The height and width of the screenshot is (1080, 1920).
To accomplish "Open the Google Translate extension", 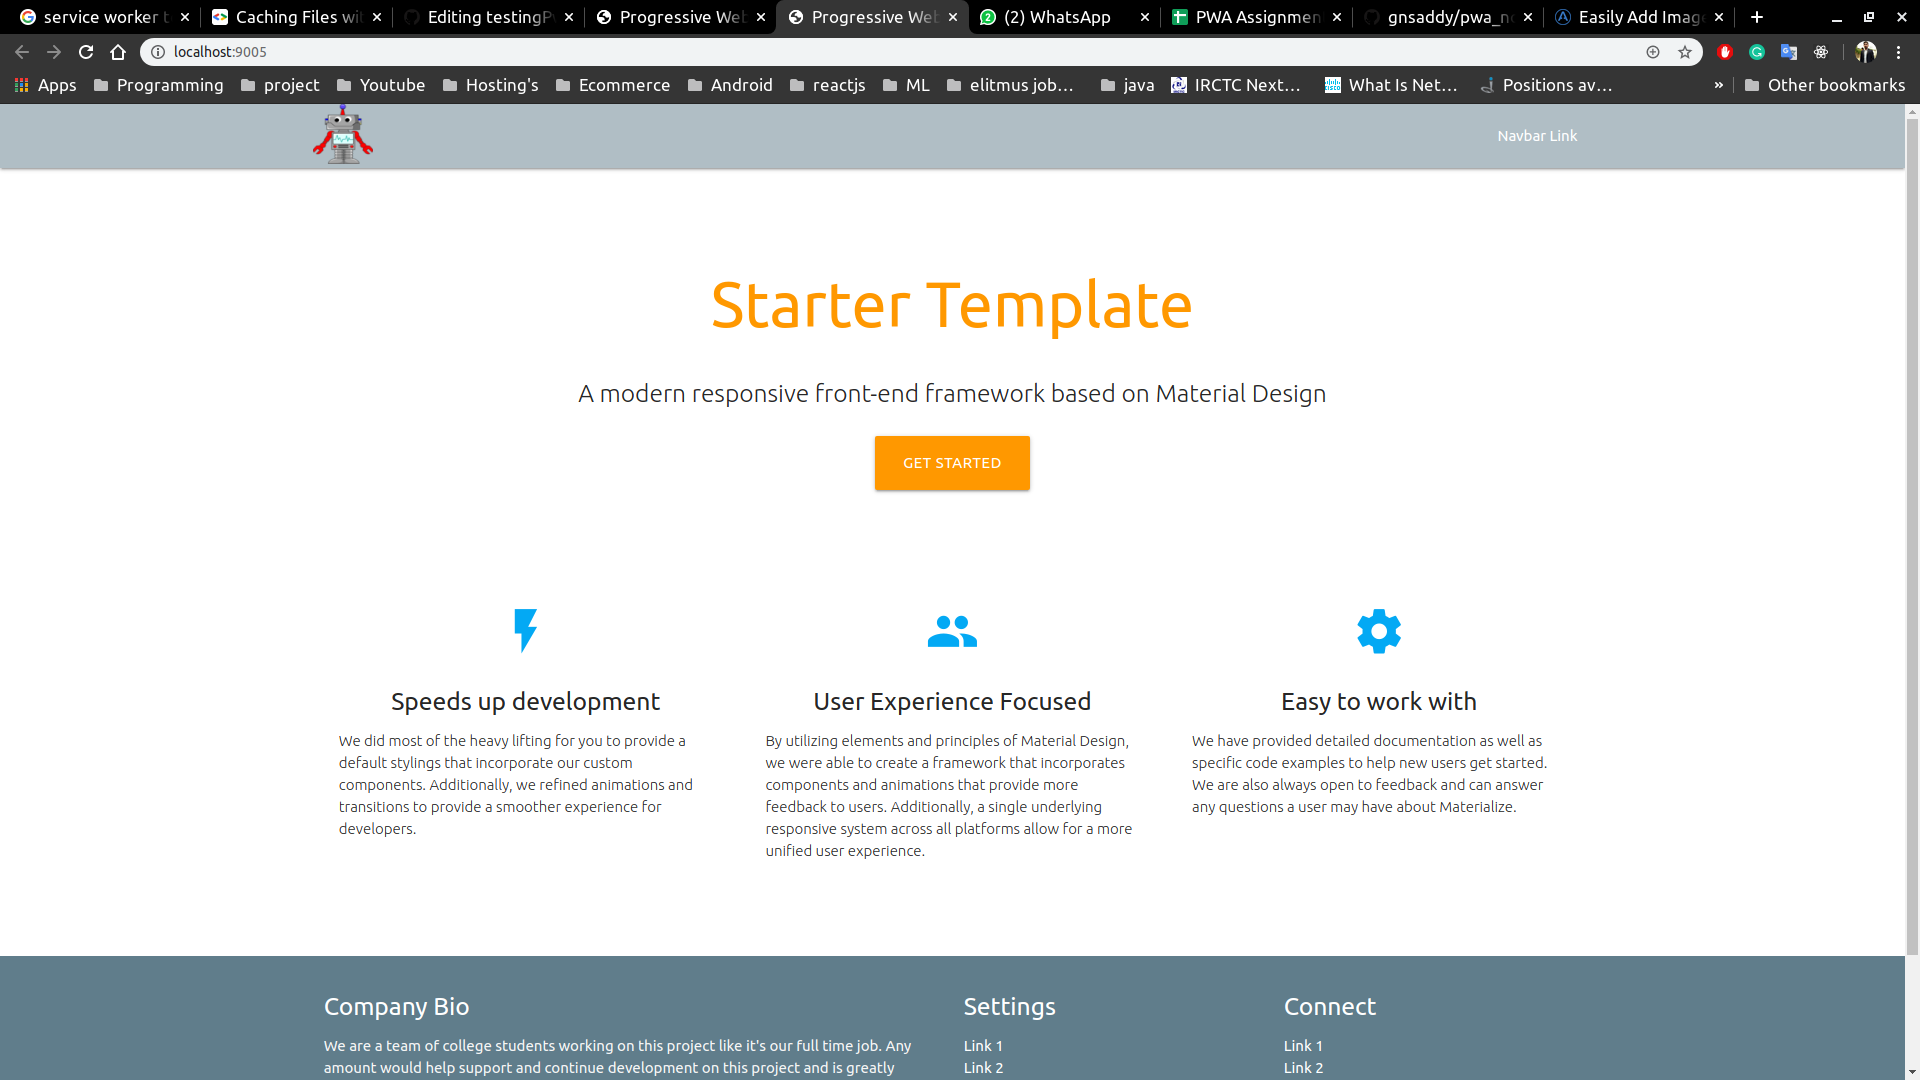I will [x=1789, y=52].
